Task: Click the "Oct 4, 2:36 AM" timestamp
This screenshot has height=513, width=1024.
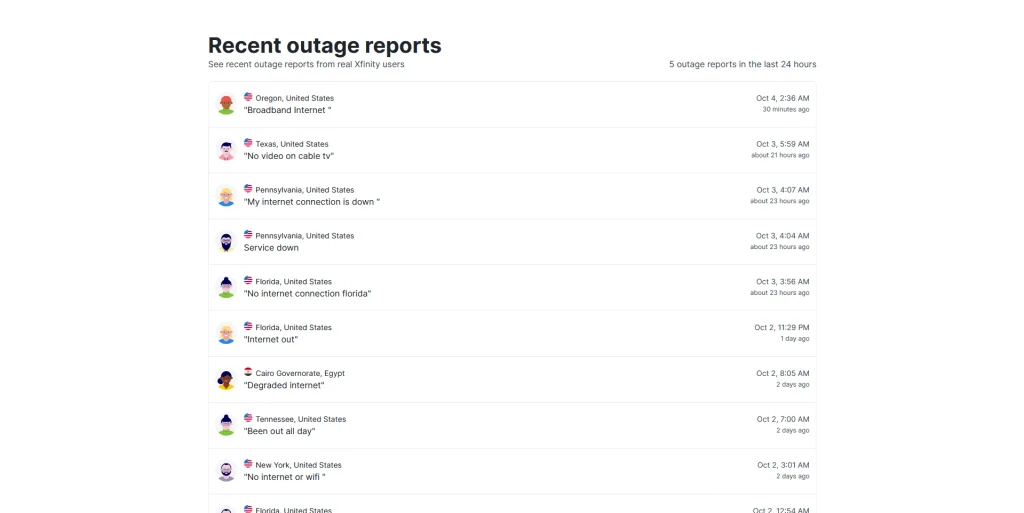Action: click(x=782, y=98)
